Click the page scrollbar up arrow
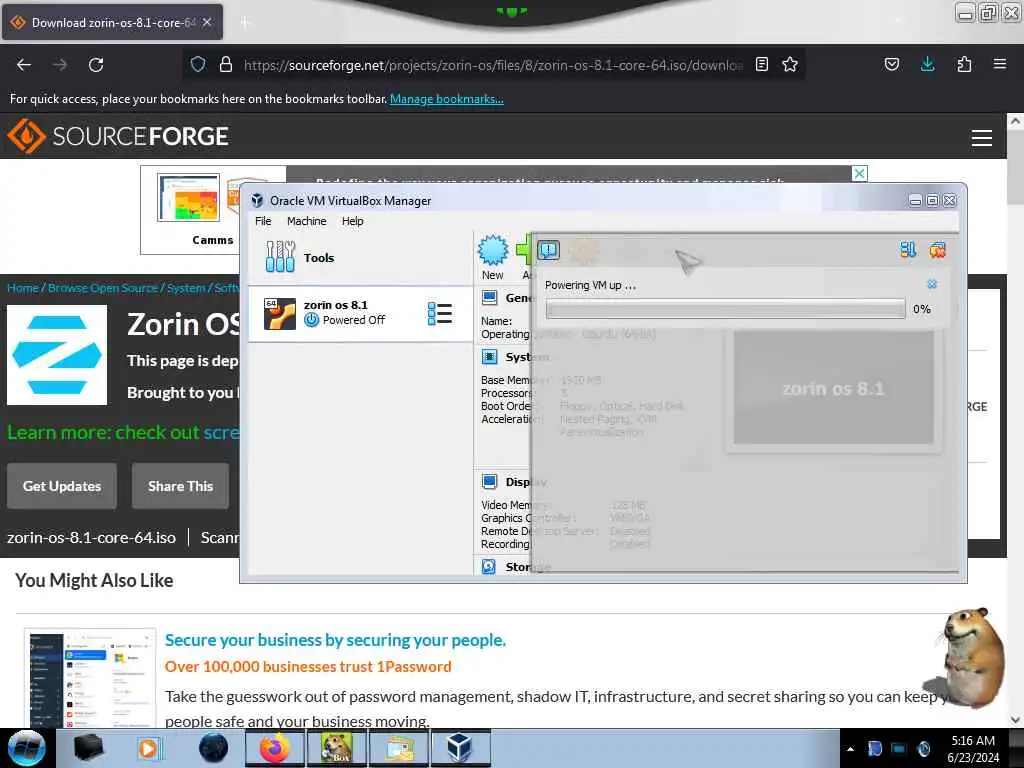The width and height of the screenshot is (1024, 768). click(1015, 121)
